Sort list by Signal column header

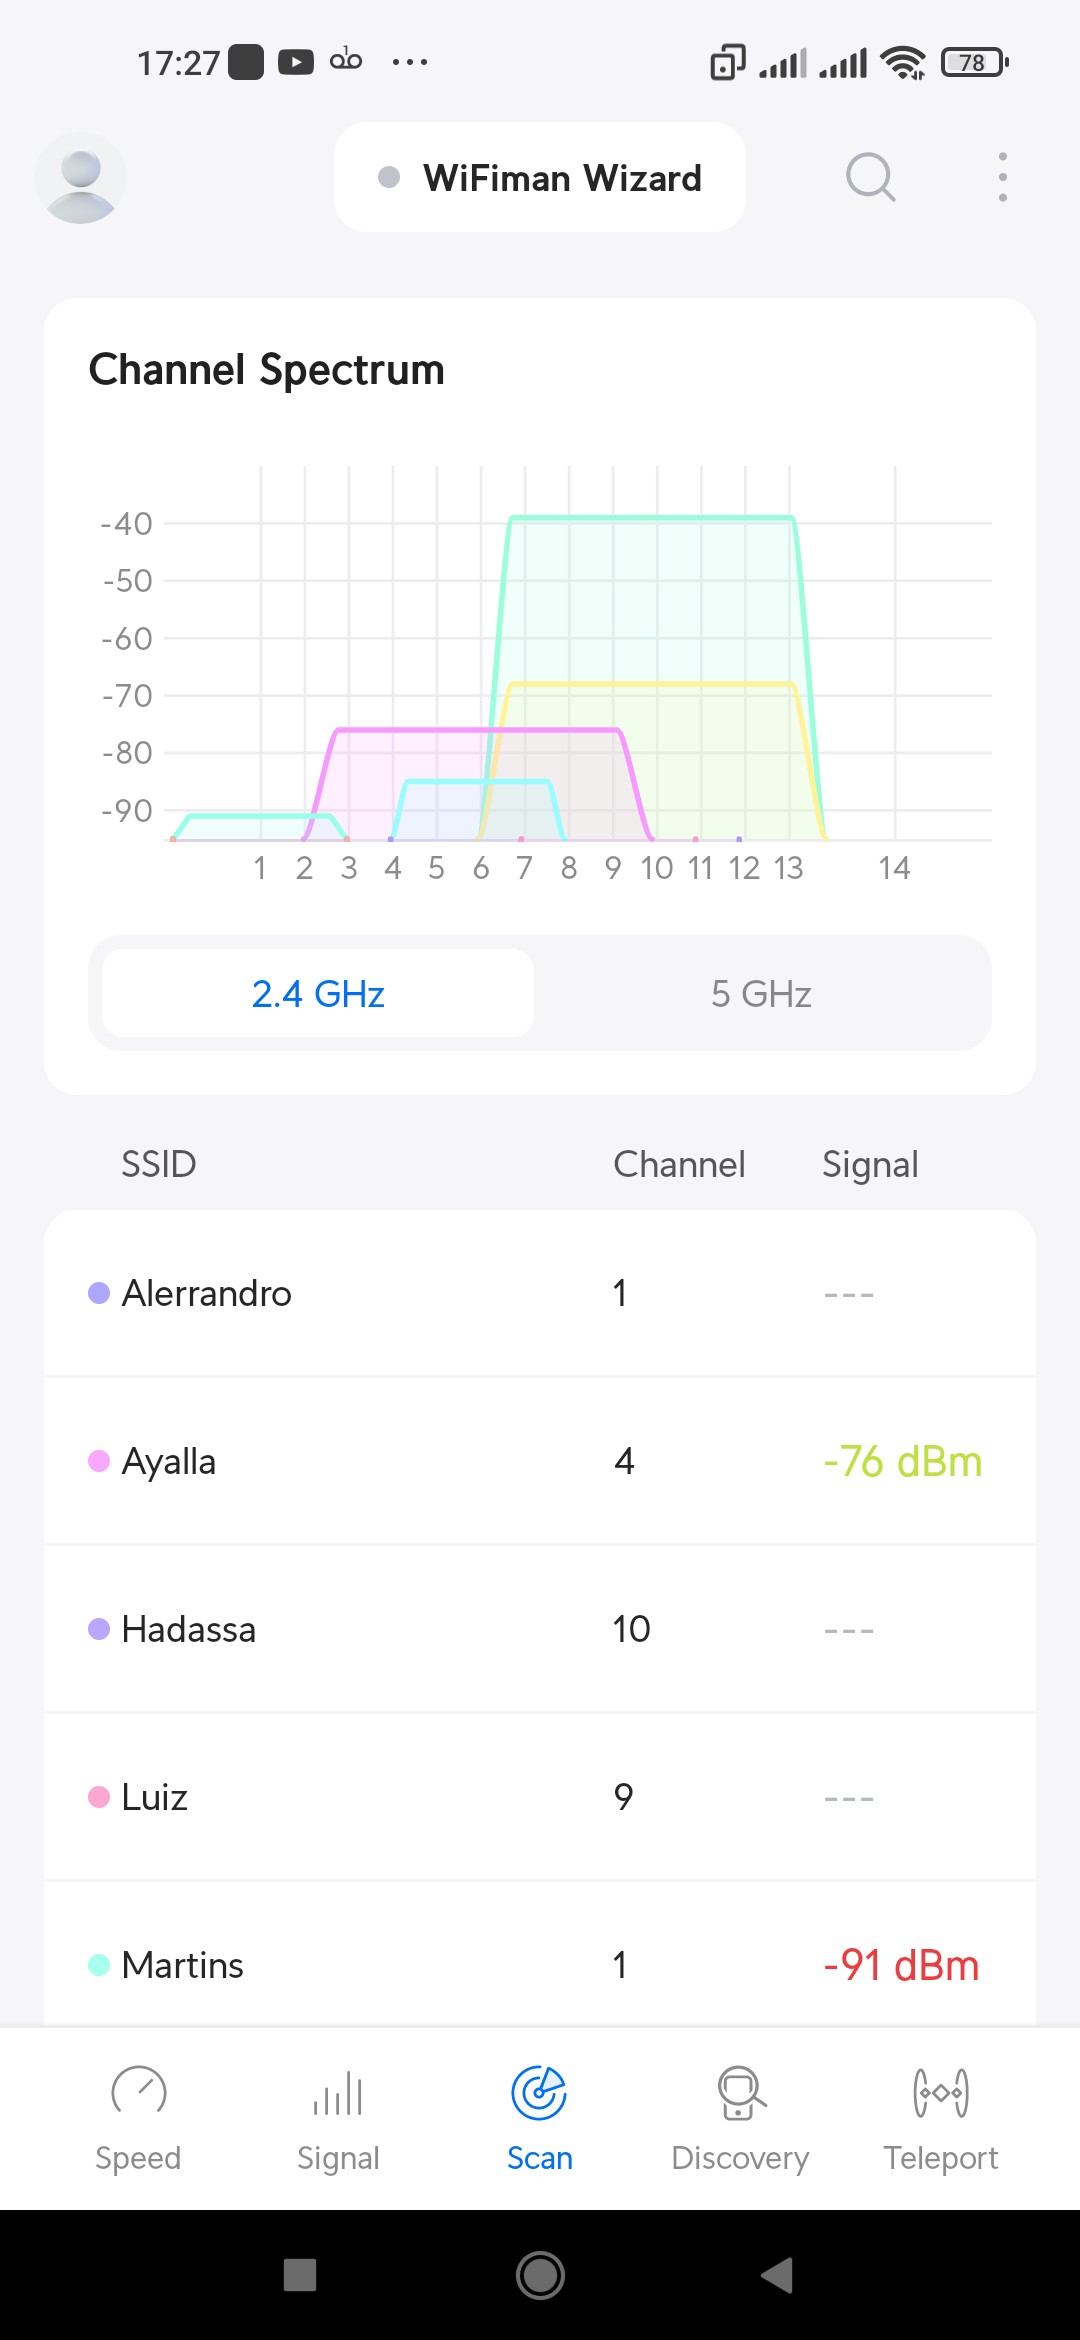(870, 1164)
